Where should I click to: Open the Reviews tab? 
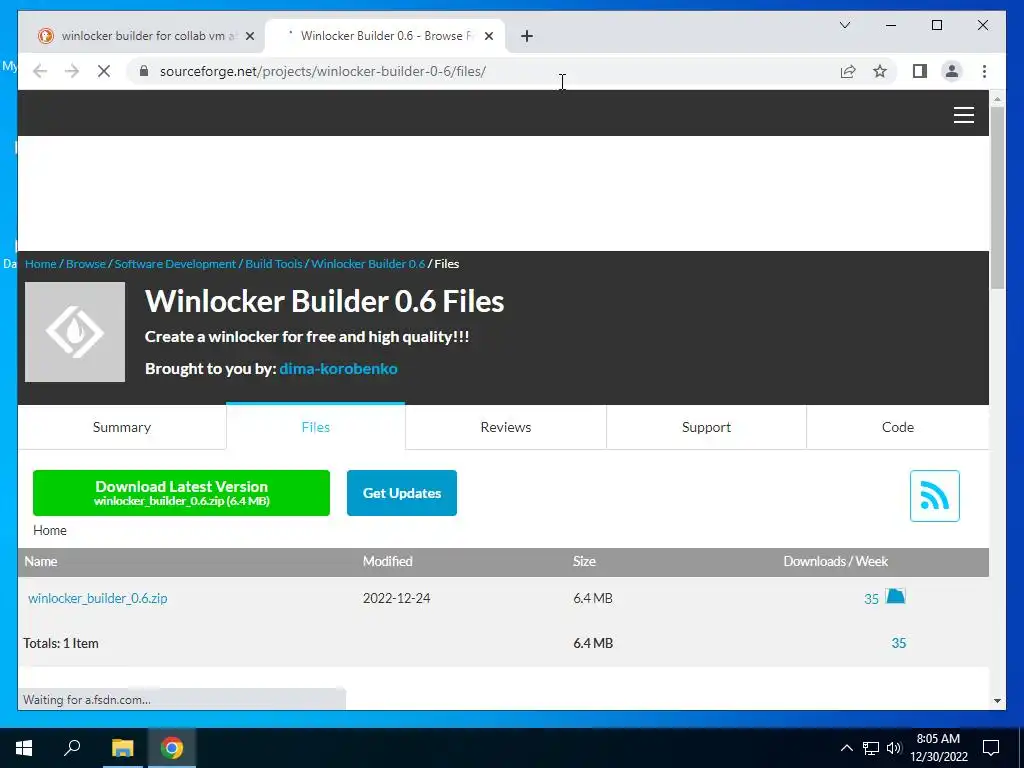tap(505, 427)
